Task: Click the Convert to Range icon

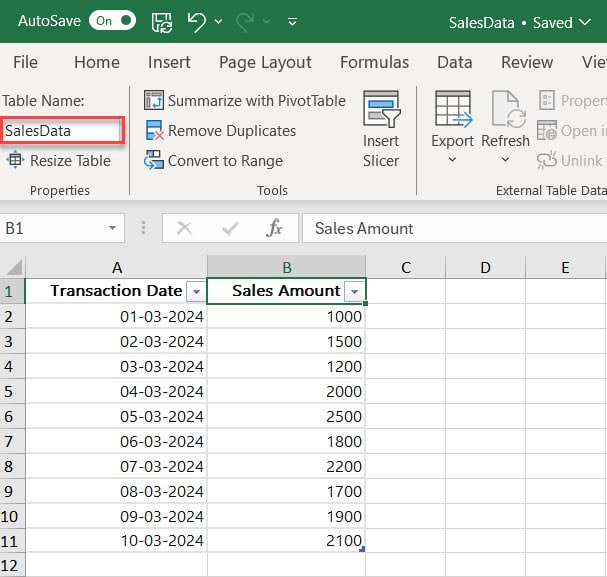Action: click(154, 160)
